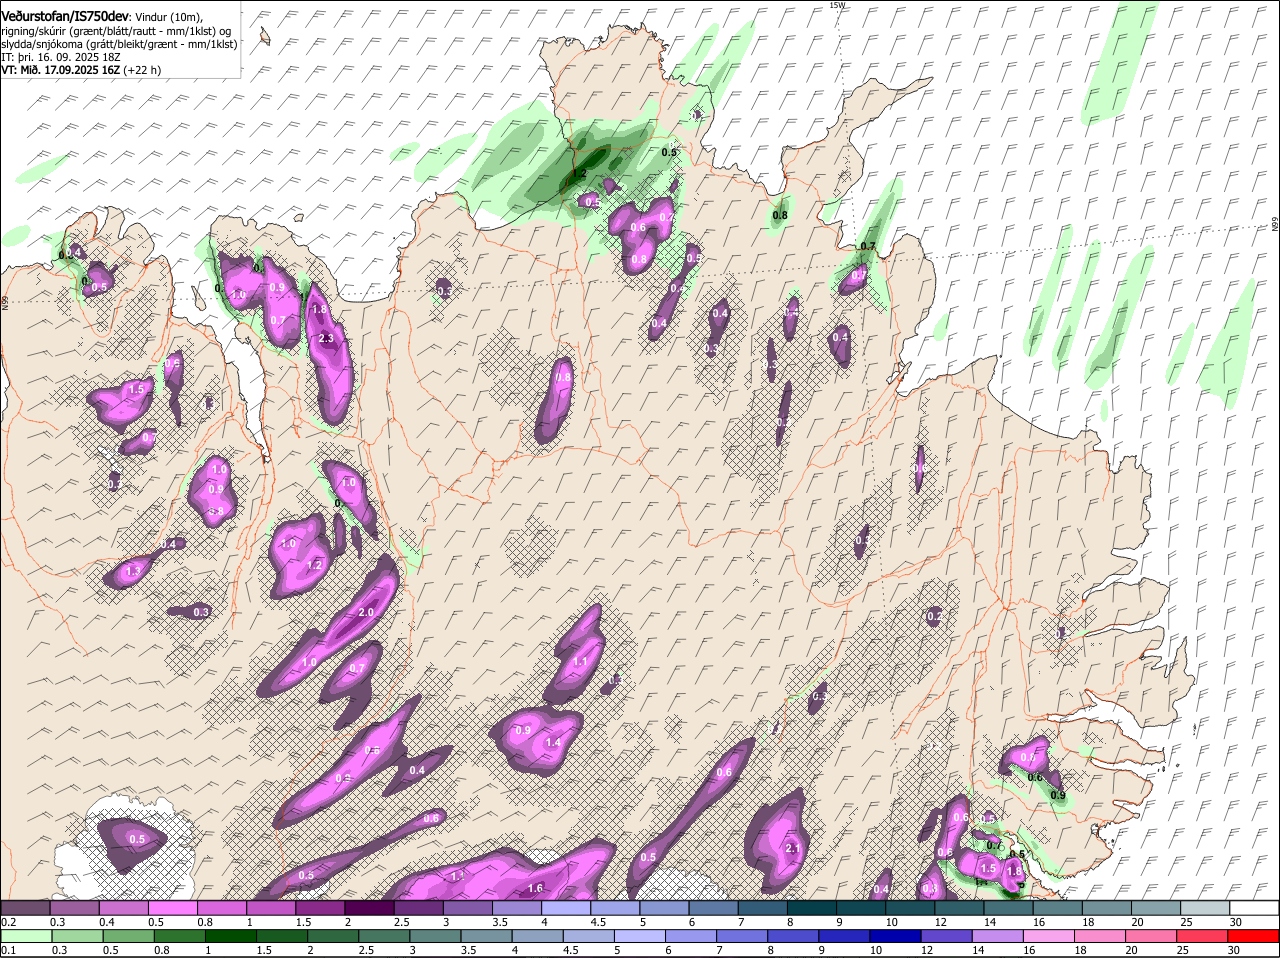
Task: Click the 0.2 label in the upper legend
Action: pyautogui.click(x=9, y=922)
